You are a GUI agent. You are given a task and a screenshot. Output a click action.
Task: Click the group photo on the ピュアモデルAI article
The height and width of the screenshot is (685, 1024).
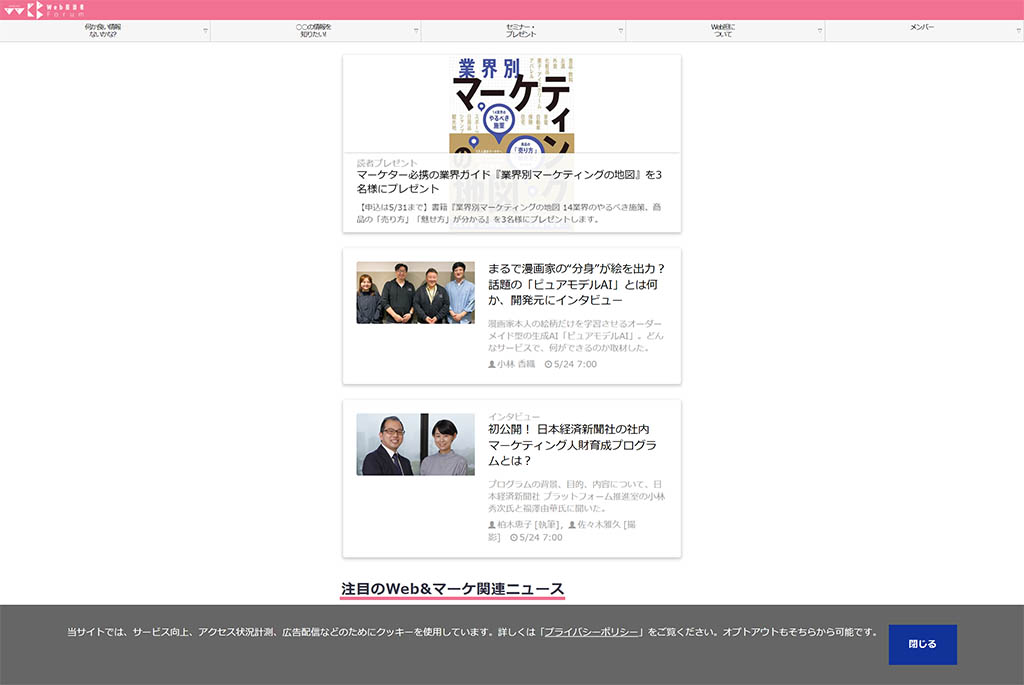point(415,292)
